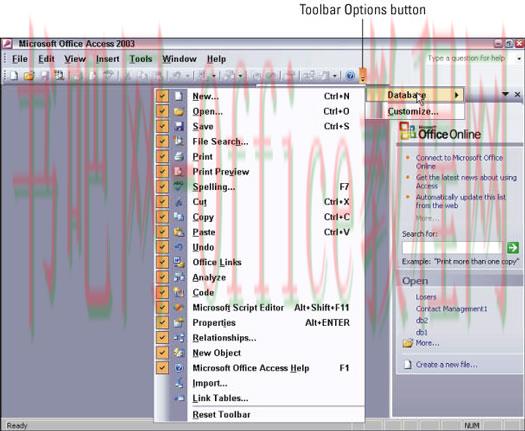Open the task pane dropdown arrow
The height and width of the screenshot is (431, 525).
(506, 94)
